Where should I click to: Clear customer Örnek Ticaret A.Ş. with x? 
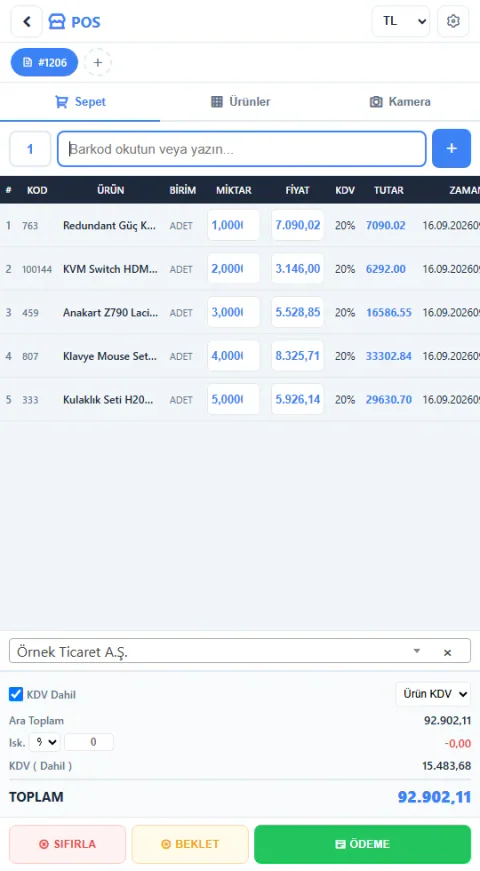(x=447, y=652)
